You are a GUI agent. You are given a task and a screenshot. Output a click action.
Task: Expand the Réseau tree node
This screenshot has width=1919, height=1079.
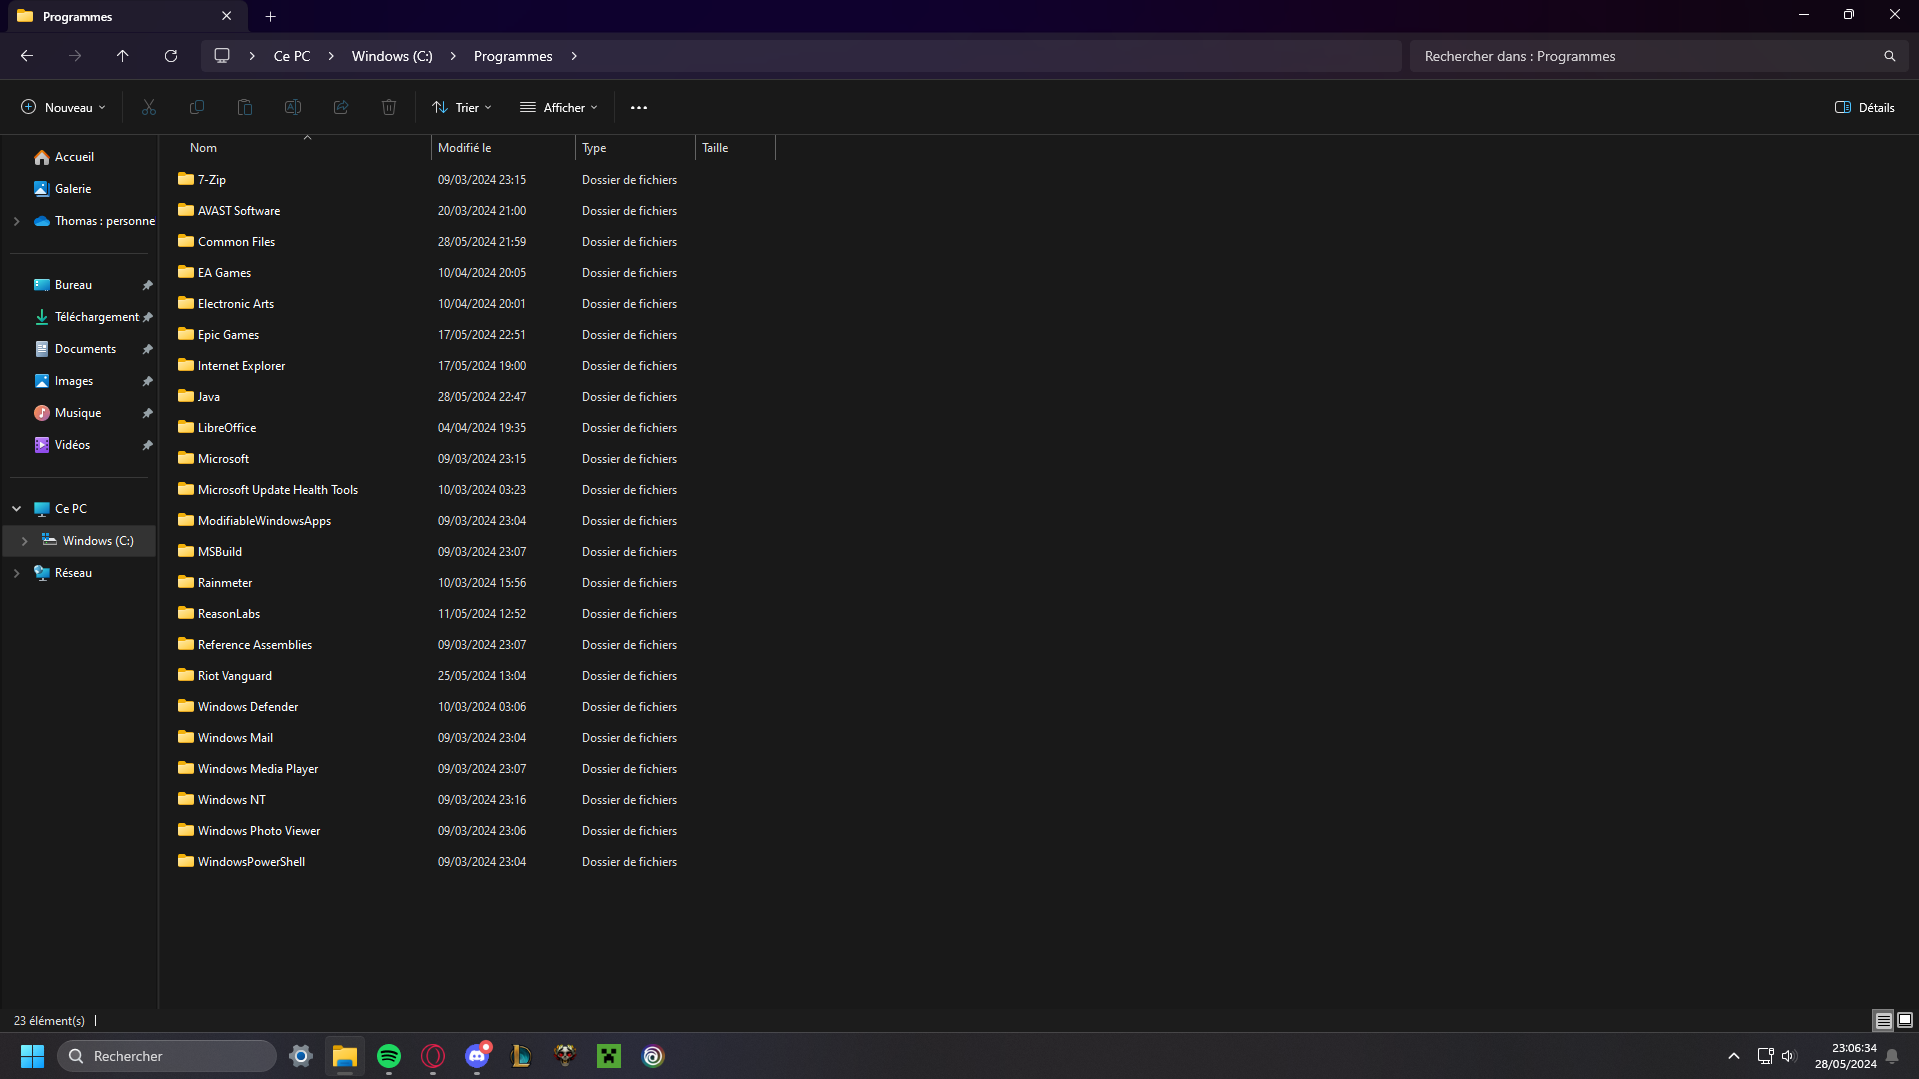point(17,573)
